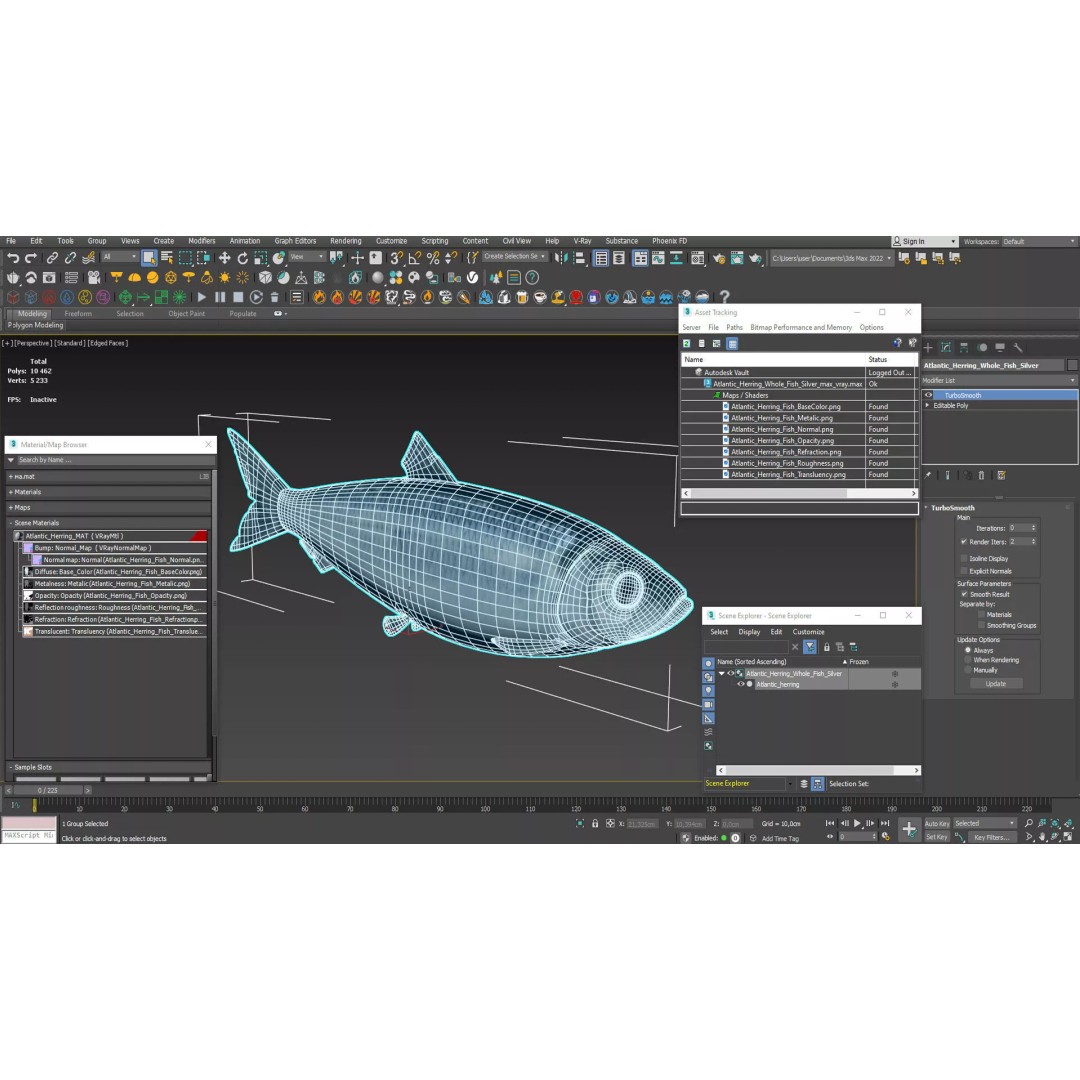This screenshot has width=1080, height=1080.
Task: Enable Isoline Display checkbox
Action: pyautogui.click(x=964, y=559)
